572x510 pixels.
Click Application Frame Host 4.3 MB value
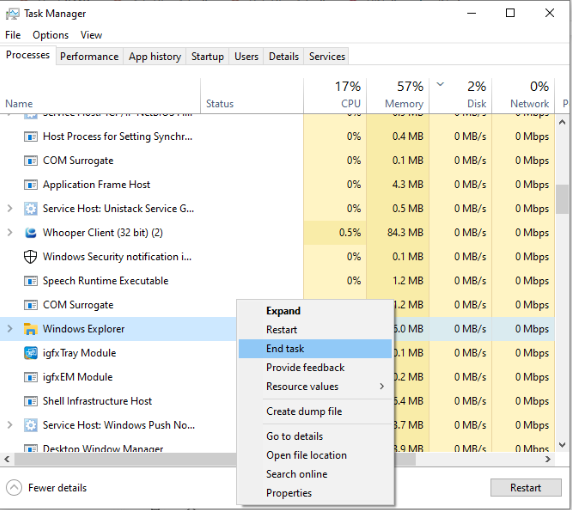click(407, 184)
